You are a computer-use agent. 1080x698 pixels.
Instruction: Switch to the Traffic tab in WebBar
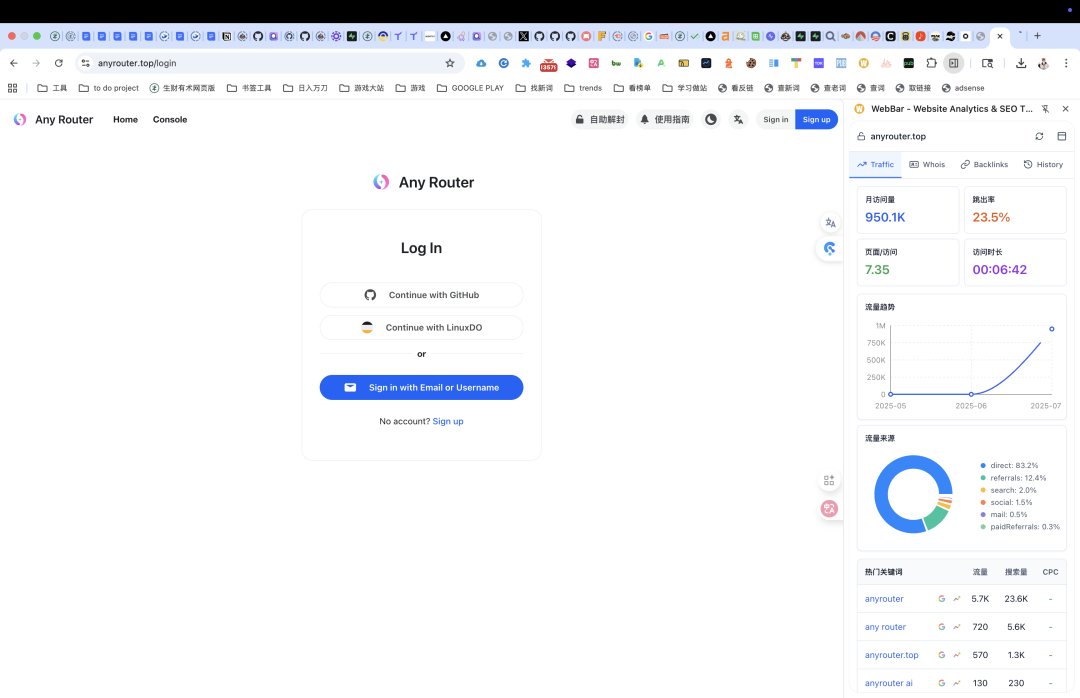coord(875,165)
